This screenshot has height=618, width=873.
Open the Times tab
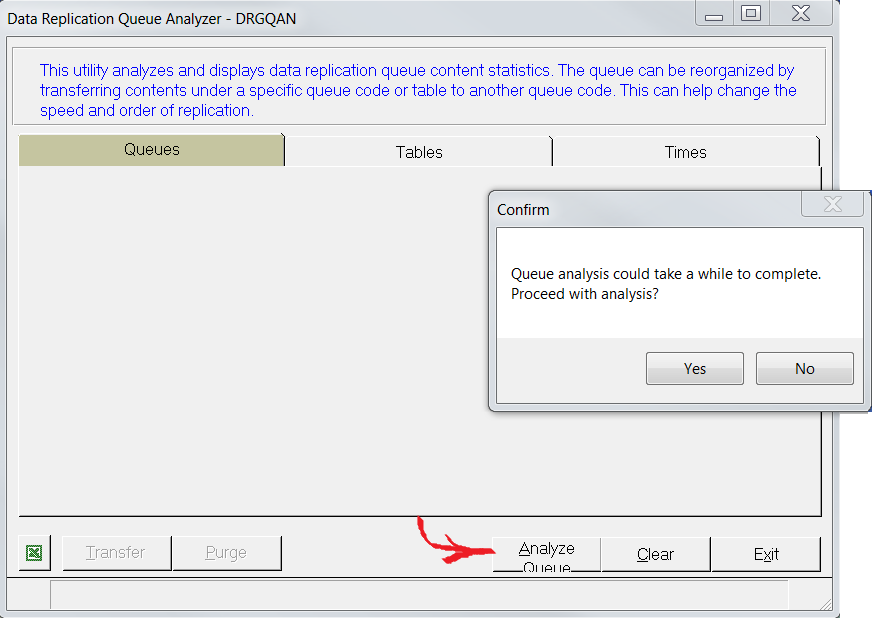click(x=685, y=152)
